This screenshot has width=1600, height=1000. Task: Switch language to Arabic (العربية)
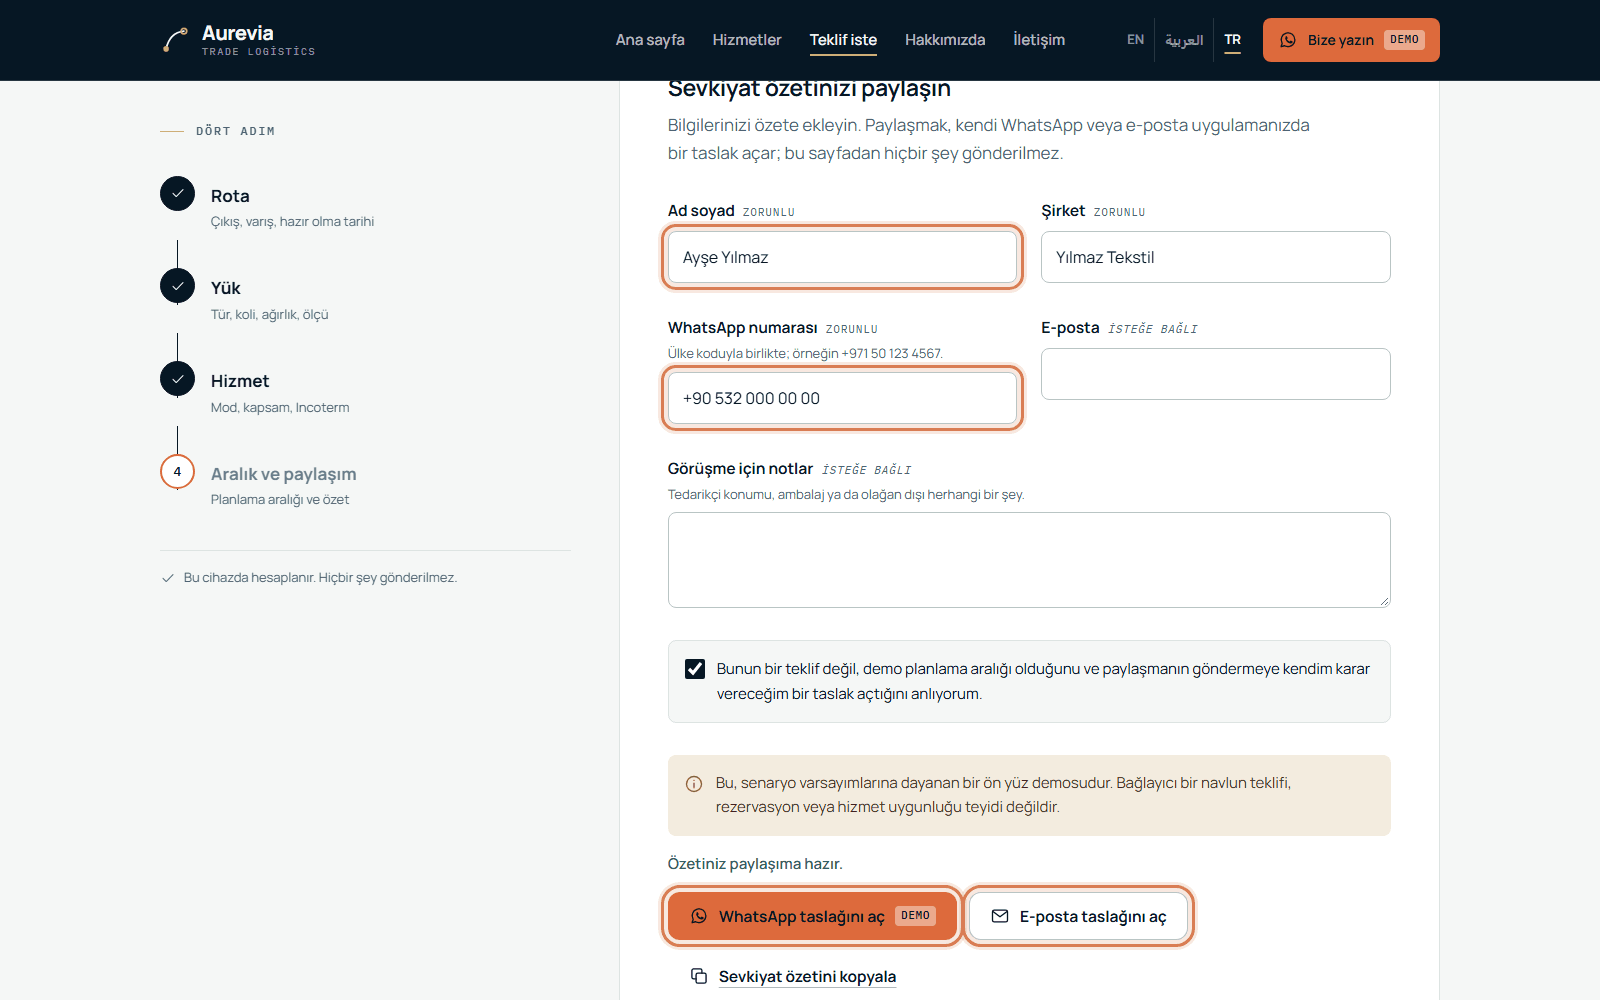pyautogui.click(x=1184, y=40)
